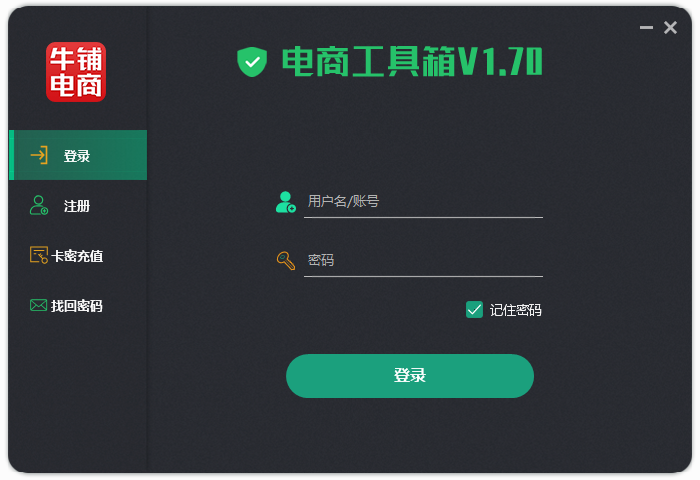Click the green user icon beside username field

click(x=286, y=202)
